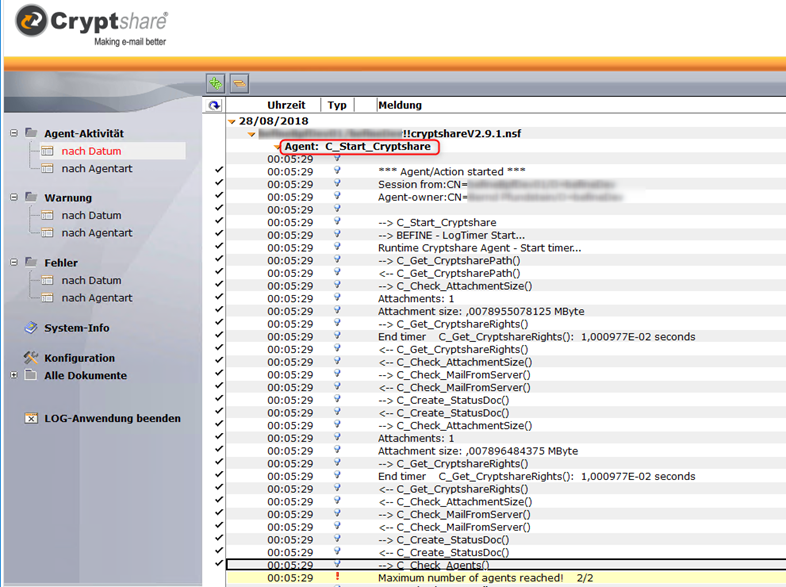Open nach Agentart under Warnung

(96, 233)
